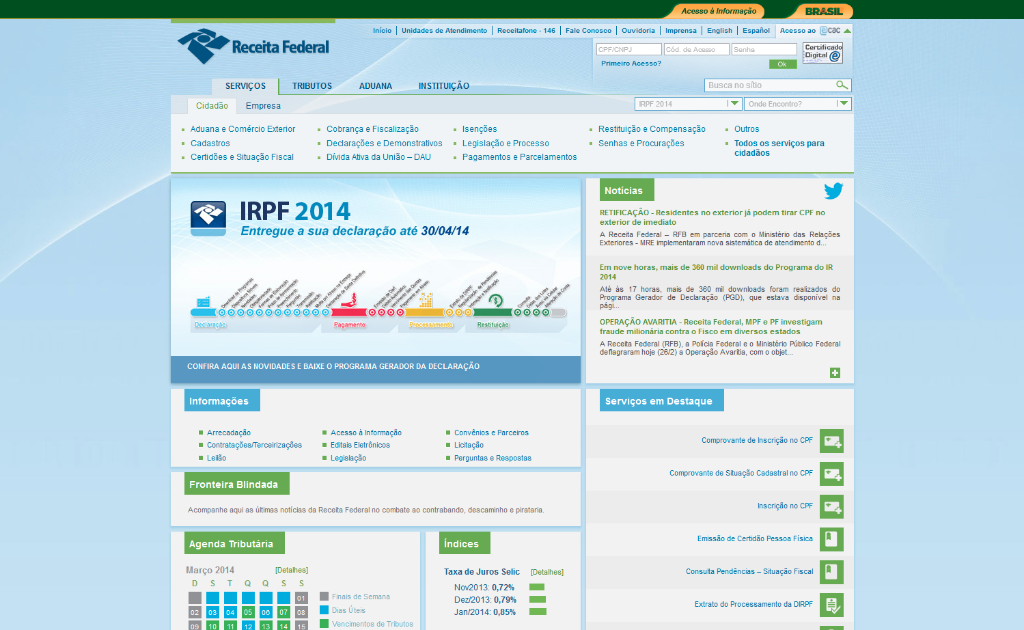Click the Cód. de Acesso field
This screenshot has height=630, width=1024.
pyautogui.click(x=696, y=50)
